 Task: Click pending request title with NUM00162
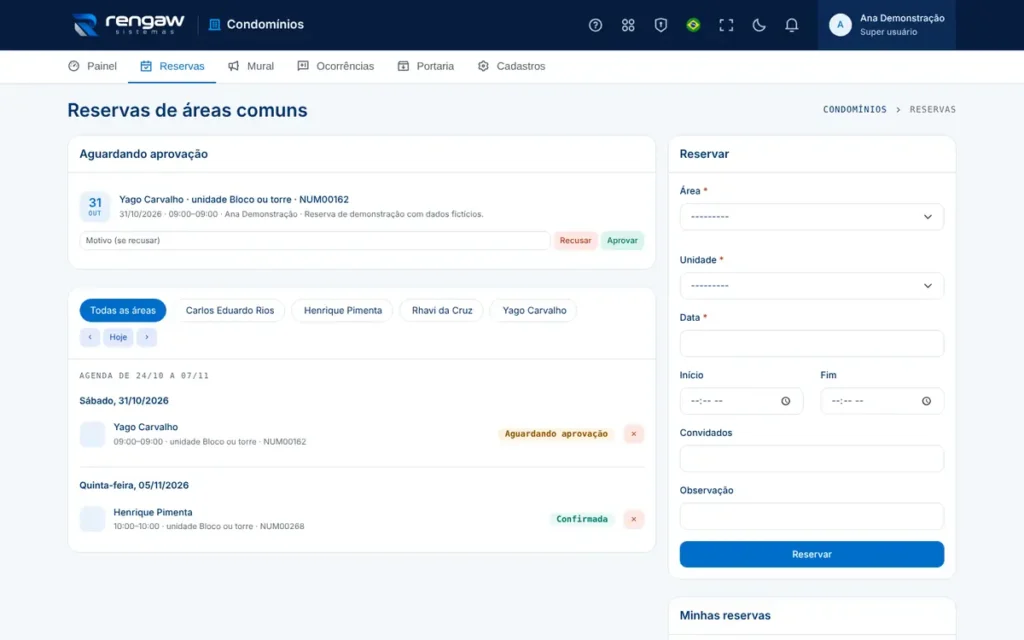click(x=234, y=199)
